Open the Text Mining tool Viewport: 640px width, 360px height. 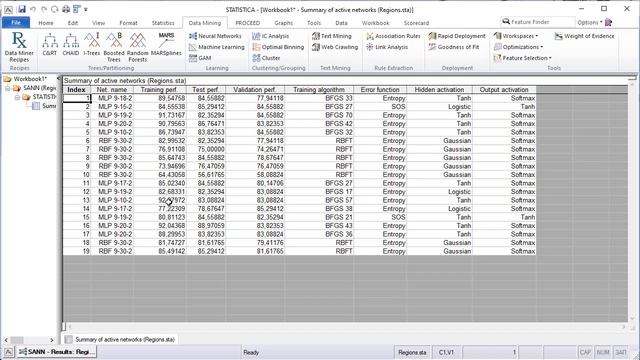[x=331, y=36]
